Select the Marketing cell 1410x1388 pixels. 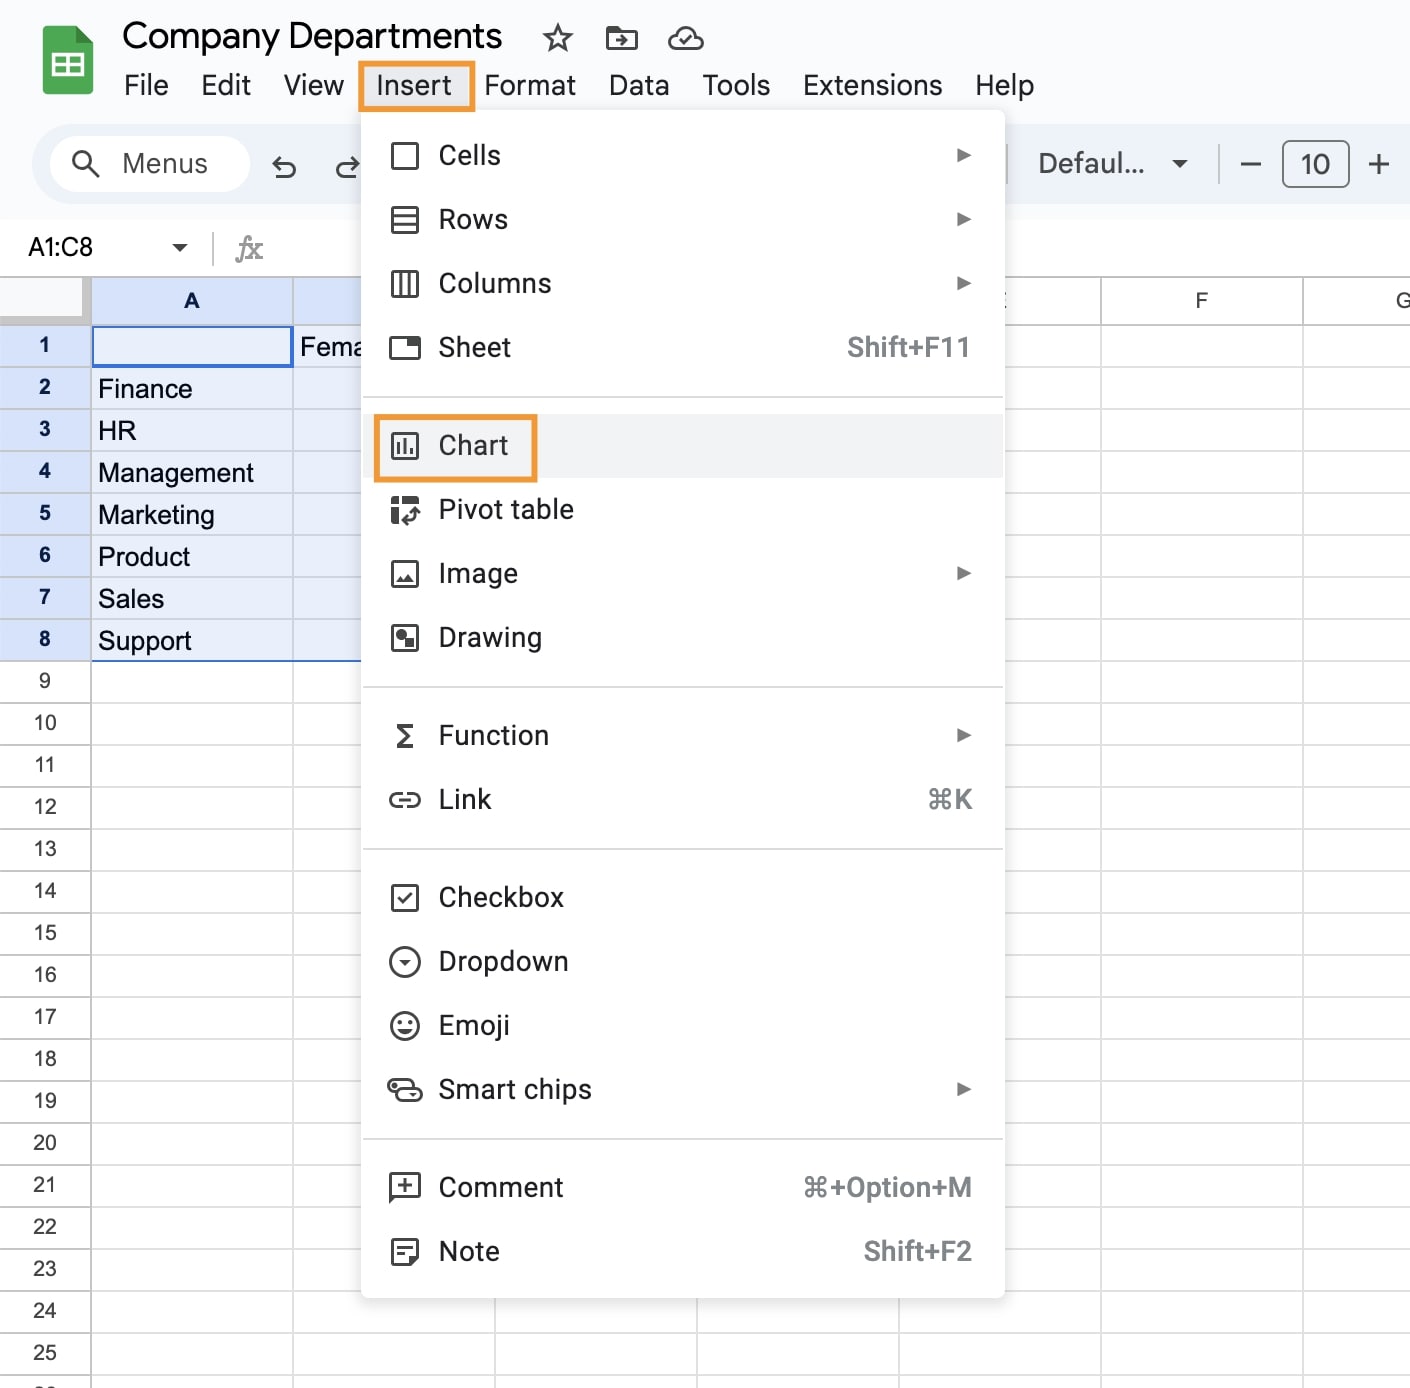click(192, 514)
